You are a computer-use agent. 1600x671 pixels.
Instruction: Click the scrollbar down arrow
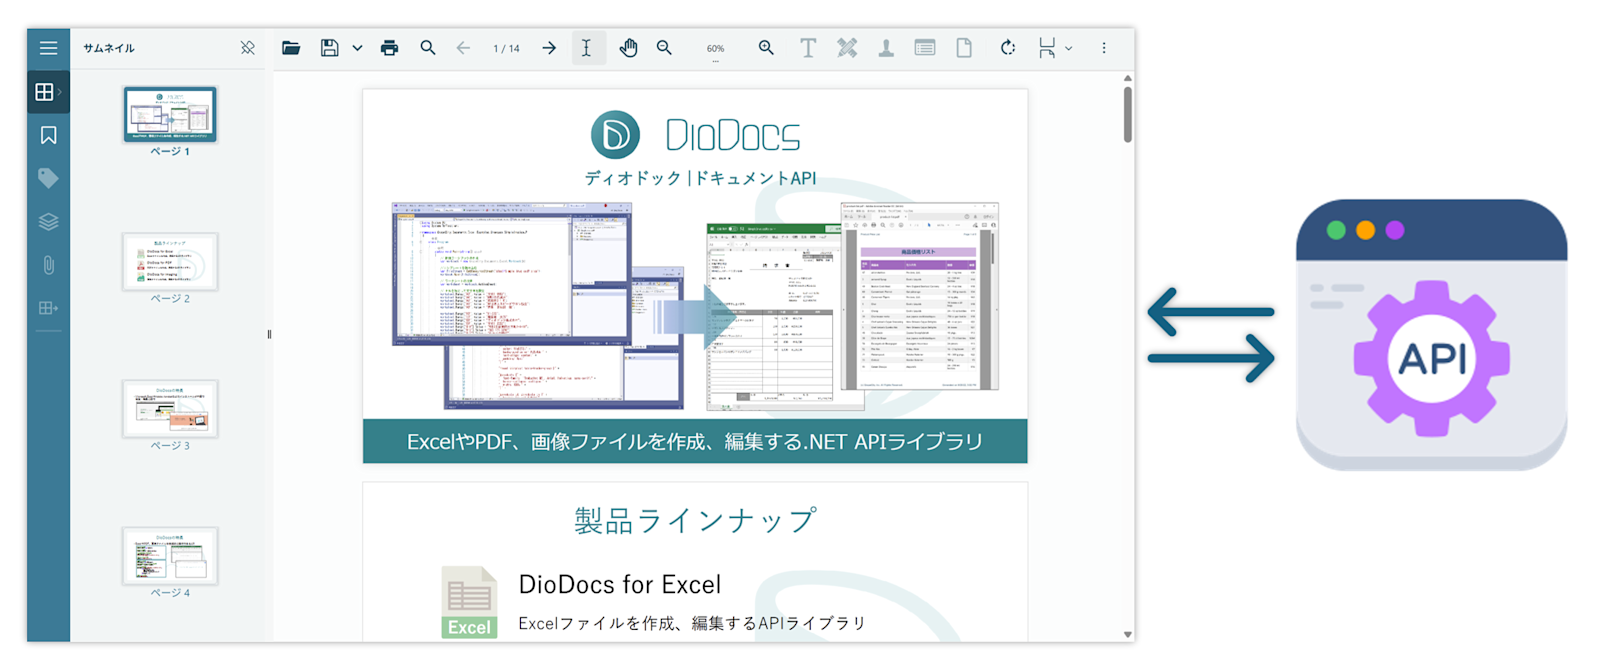[x=1128, y=634]
